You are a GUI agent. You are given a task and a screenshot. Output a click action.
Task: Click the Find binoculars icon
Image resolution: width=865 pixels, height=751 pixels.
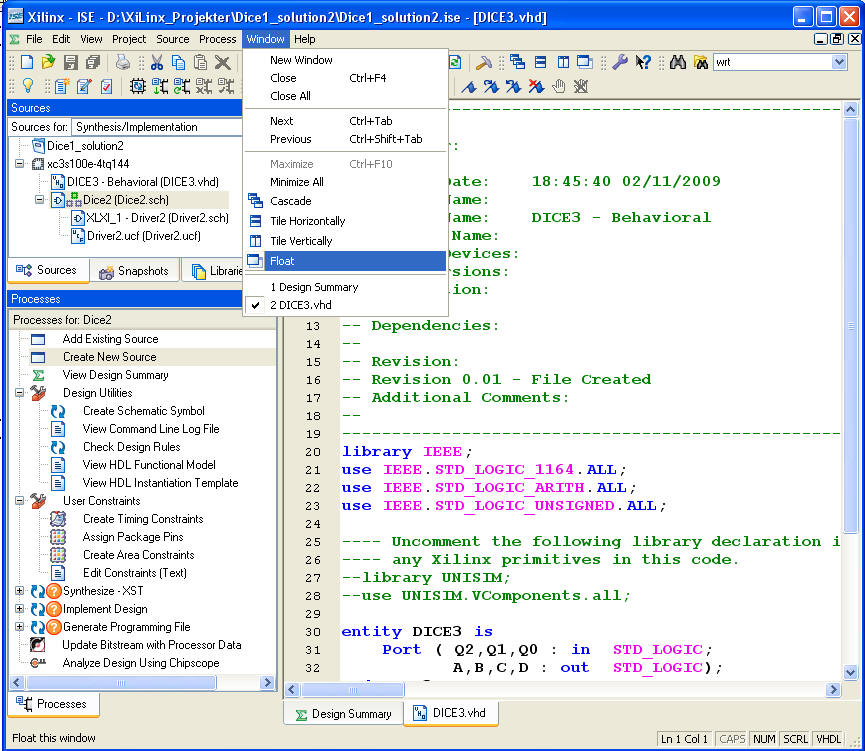tap(677, 62)
